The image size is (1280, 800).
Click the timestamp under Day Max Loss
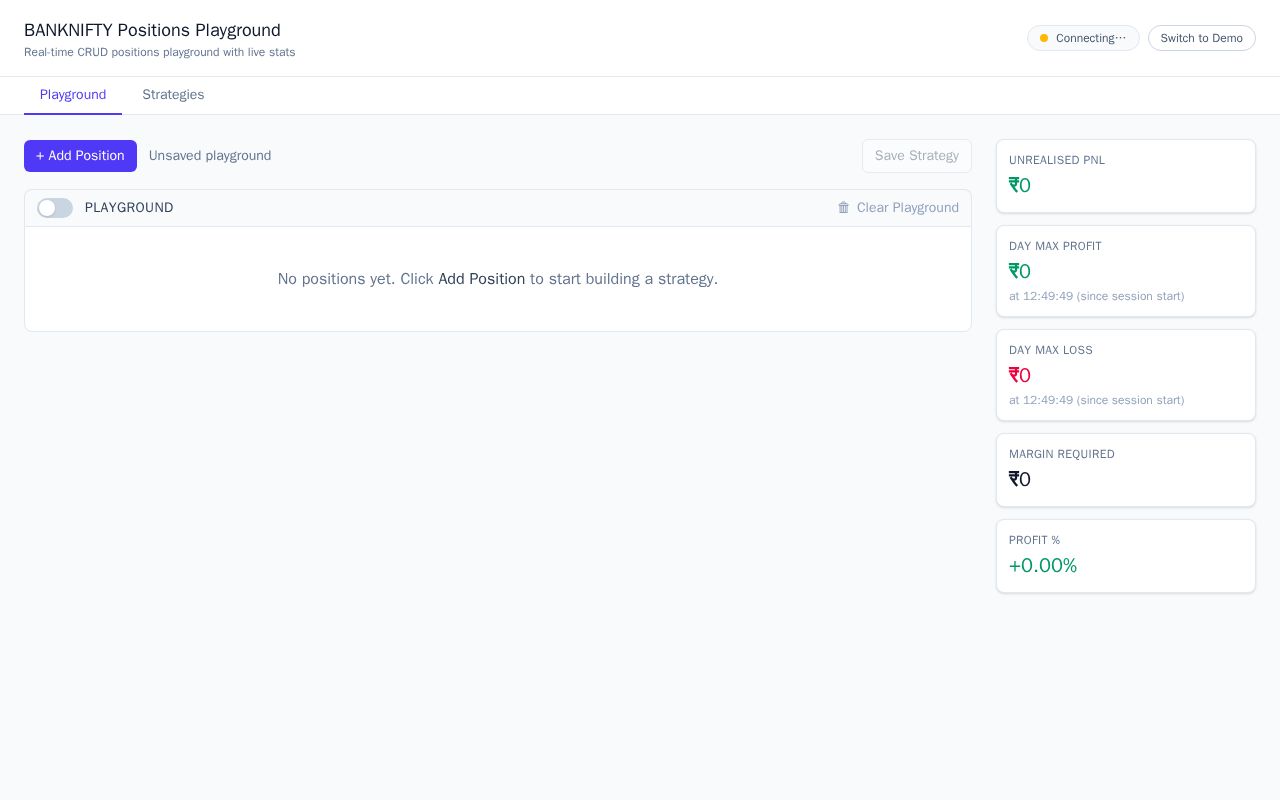pyautogui.click(x=1097, y=400)
